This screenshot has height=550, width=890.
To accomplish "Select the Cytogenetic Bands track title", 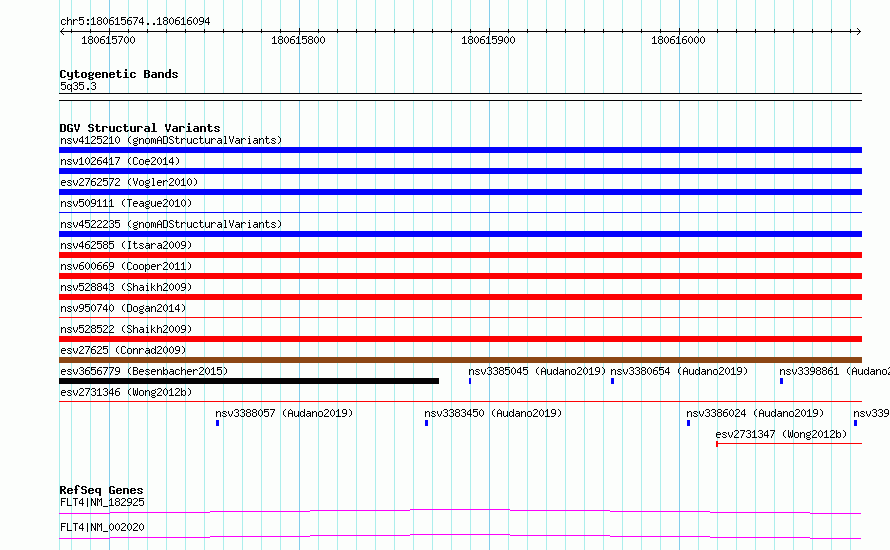I will (x=119, y=74).
